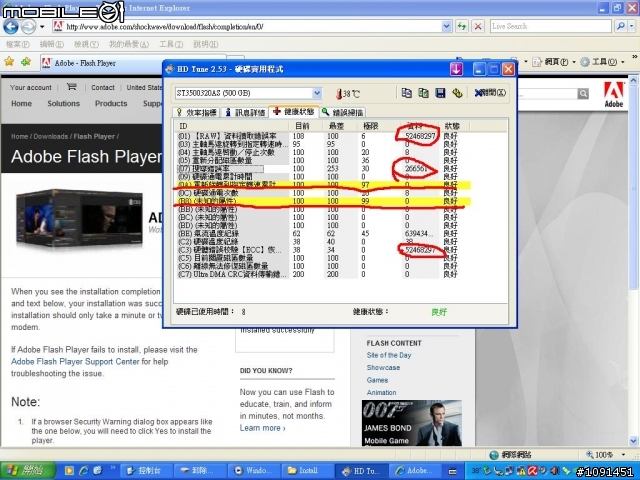Click the purple down-arrow icon in HD Tune title bar
640x480 pixels.
(x=456, y=69)
